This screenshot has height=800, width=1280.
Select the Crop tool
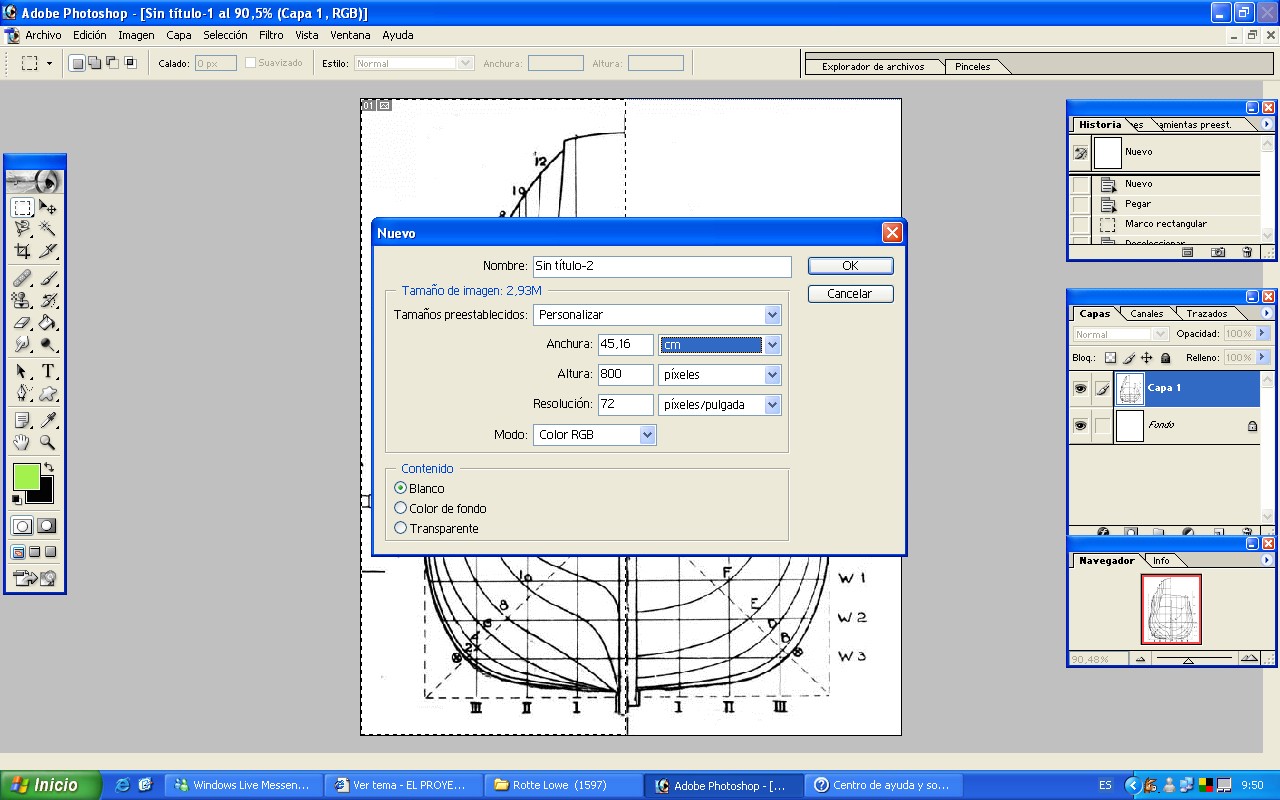22,251
